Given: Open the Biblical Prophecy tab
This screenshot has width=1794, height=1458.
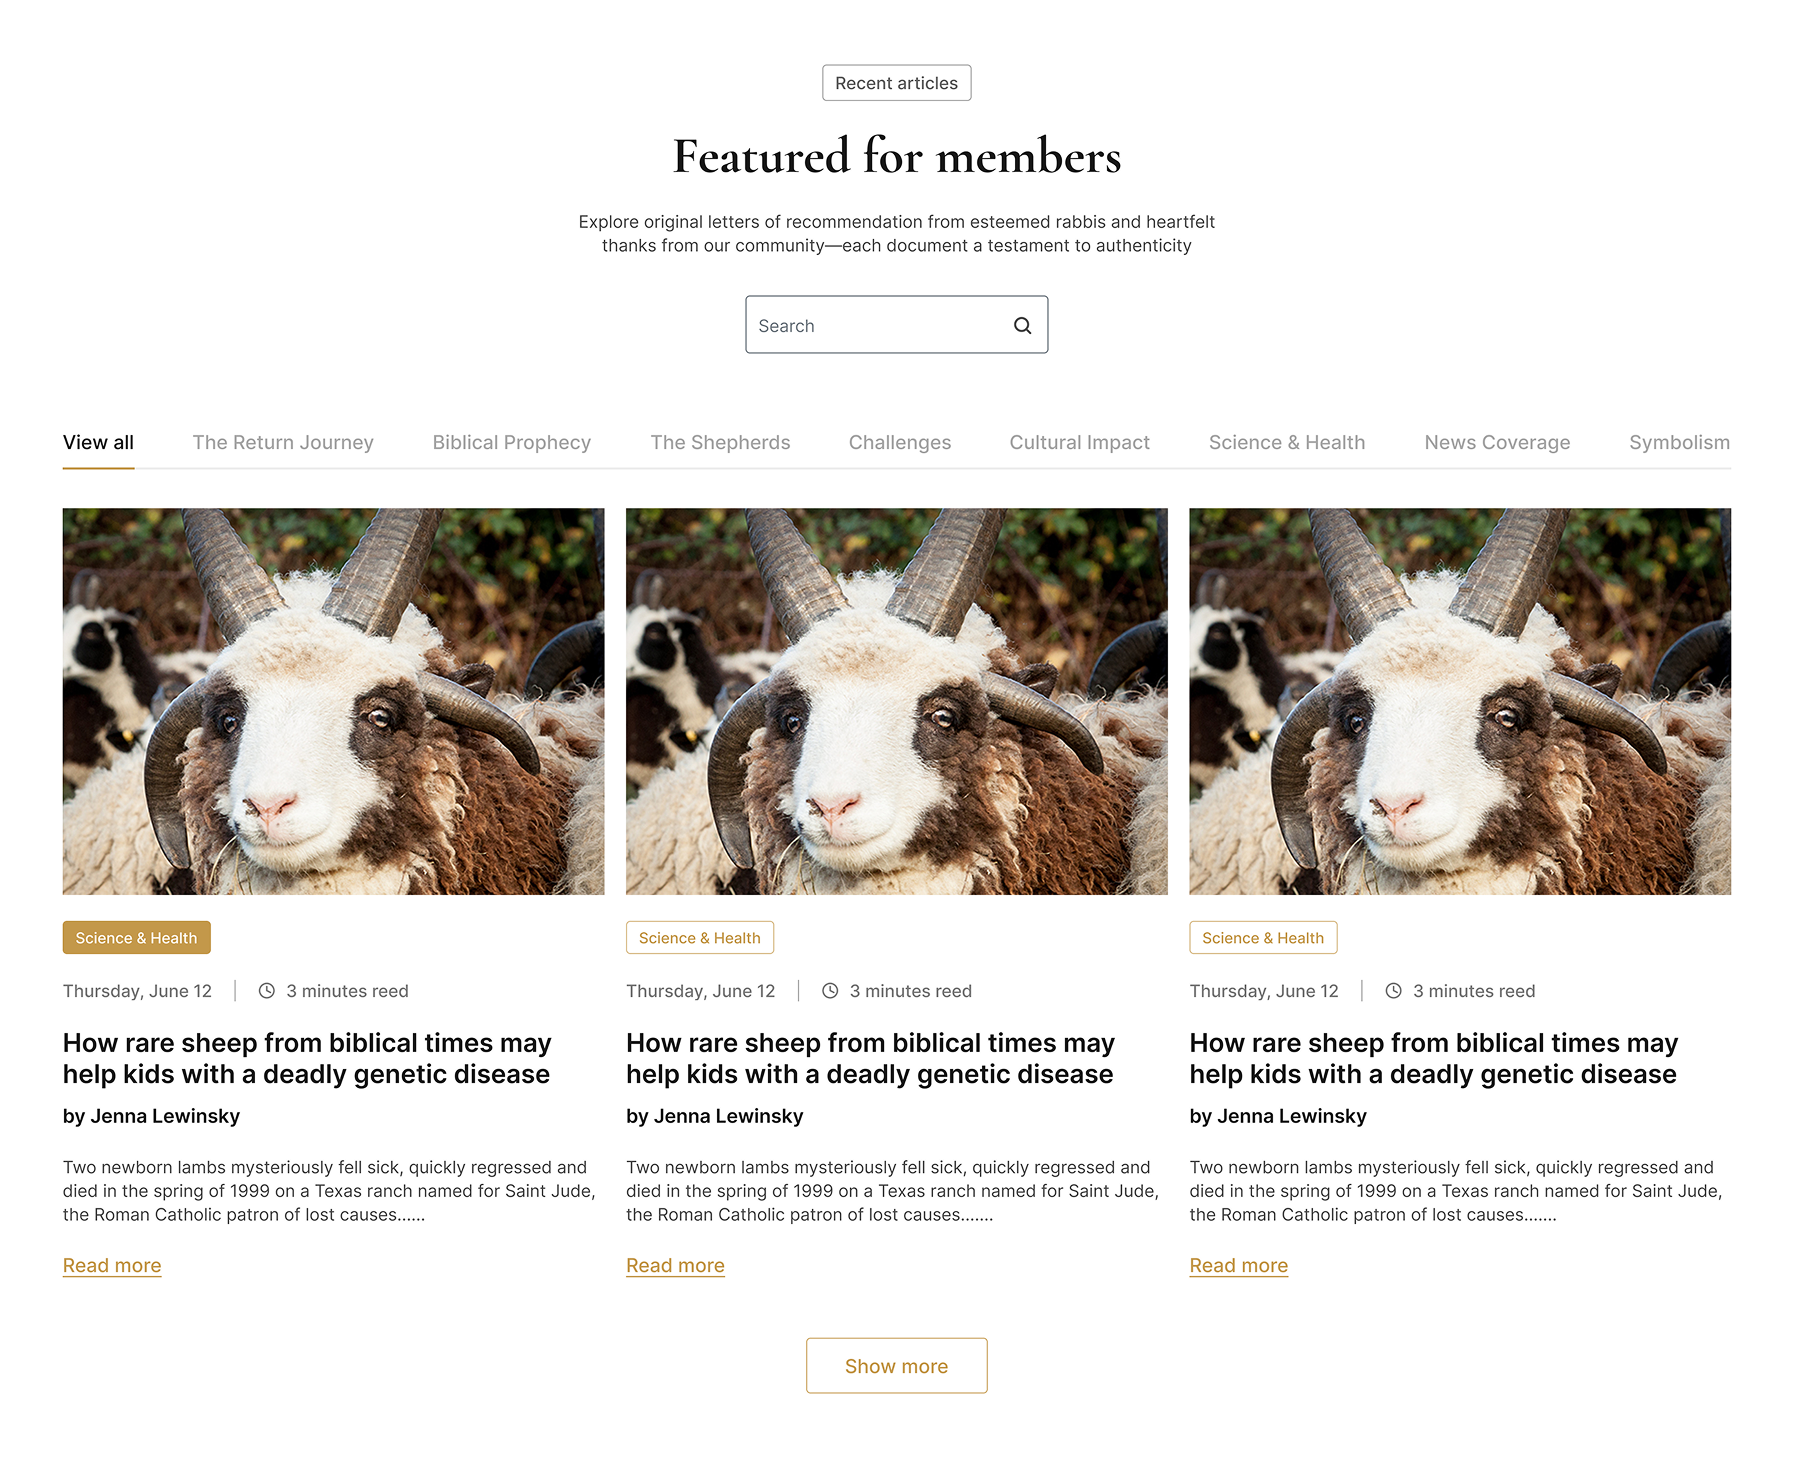Looking at the screenshot, I should click(x=511, y=442).
